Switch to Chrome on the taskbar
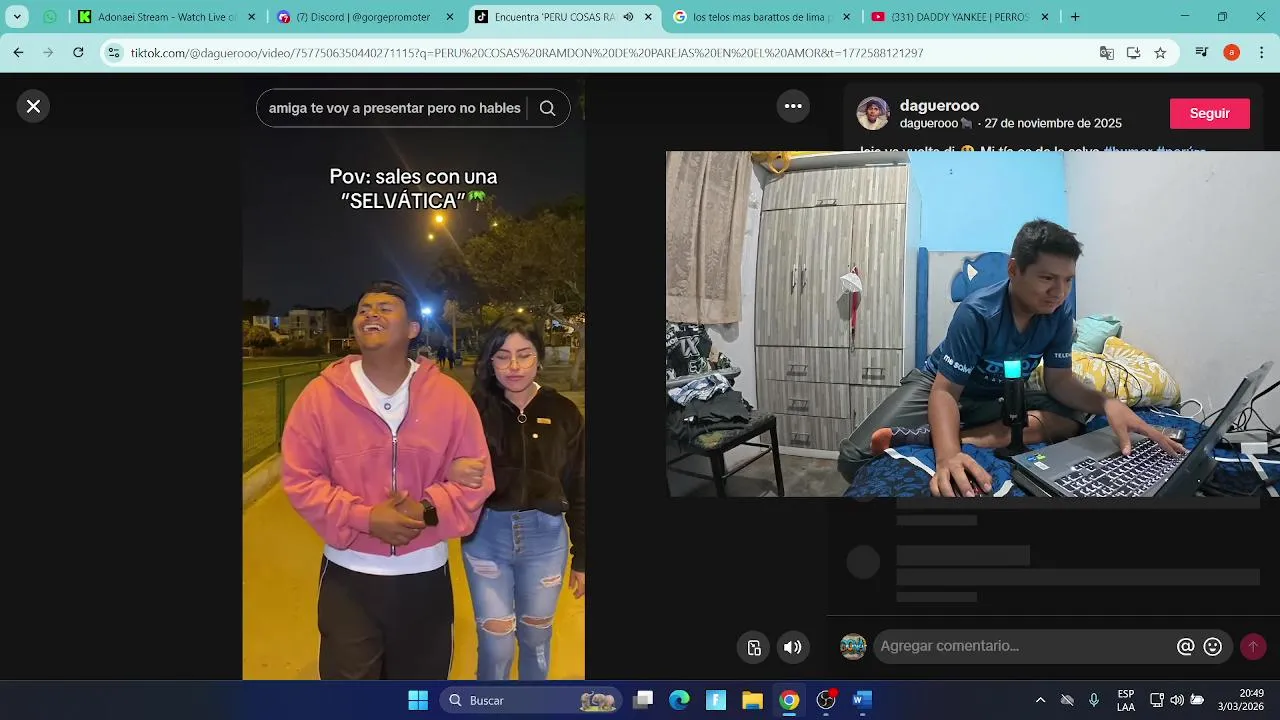1280x720 pixels. [790, 700]
